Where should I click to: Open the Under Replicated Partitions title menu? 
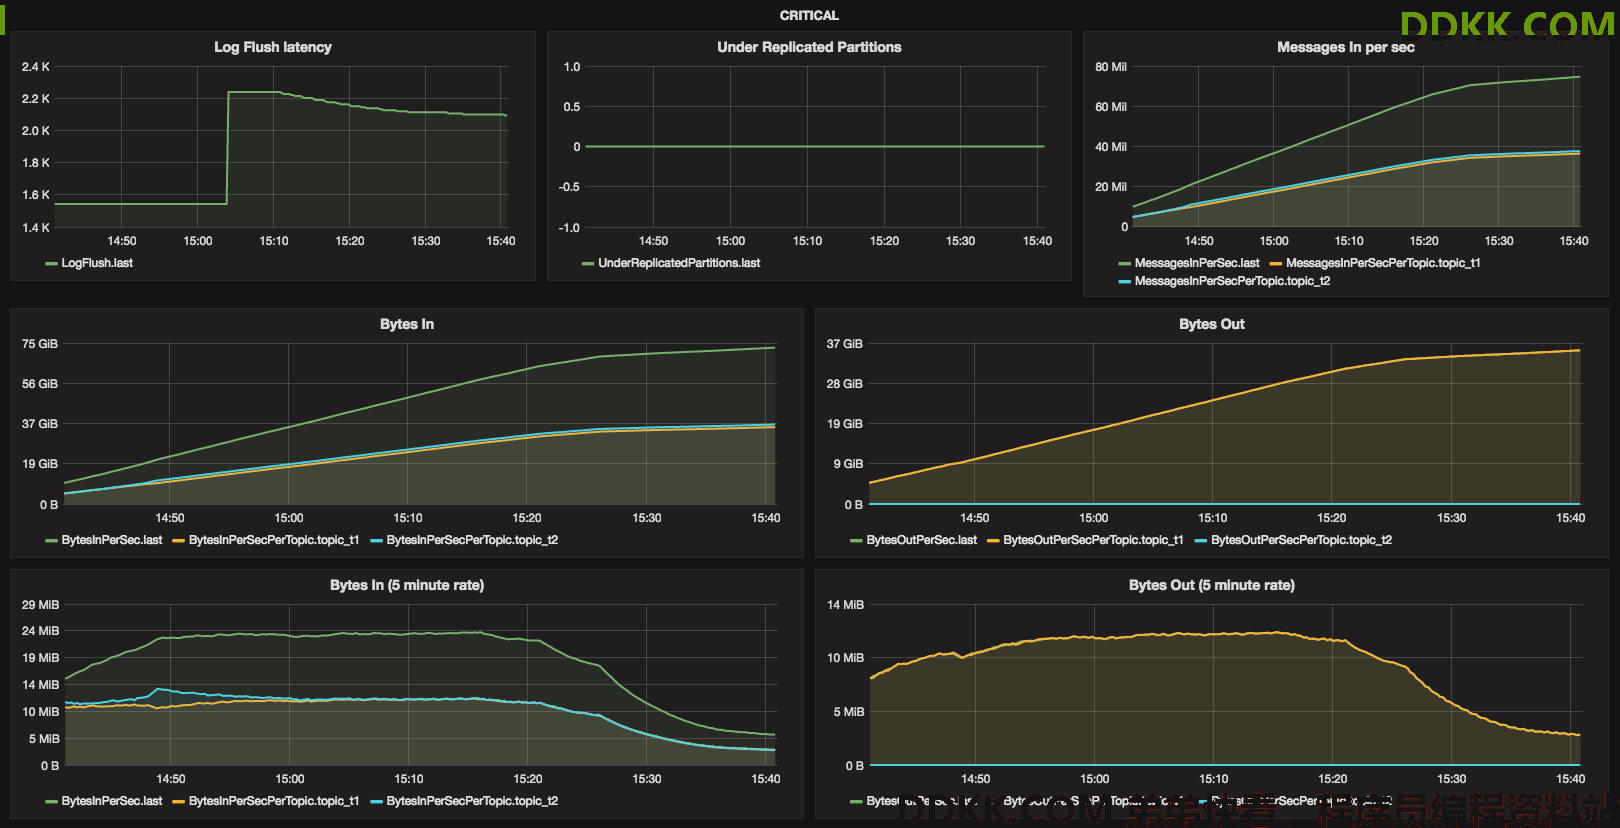809,47
